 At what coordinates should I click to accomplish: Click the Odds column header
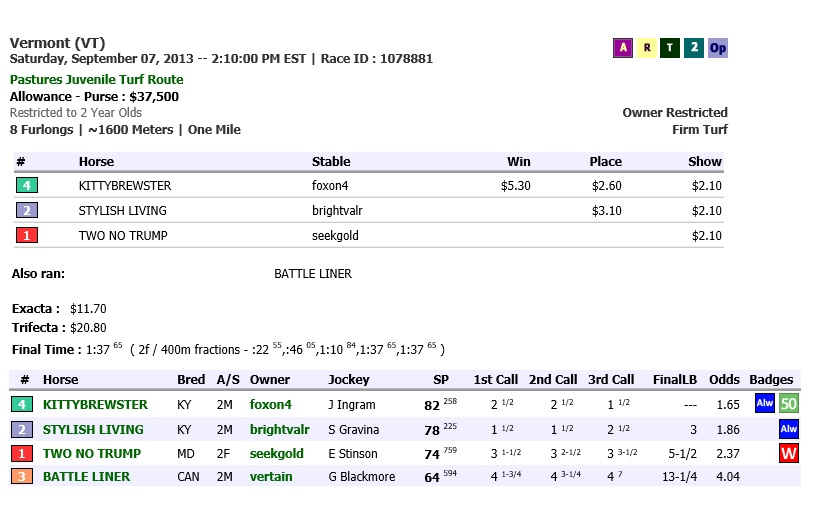pyautogui.click(x=724, y=380)
